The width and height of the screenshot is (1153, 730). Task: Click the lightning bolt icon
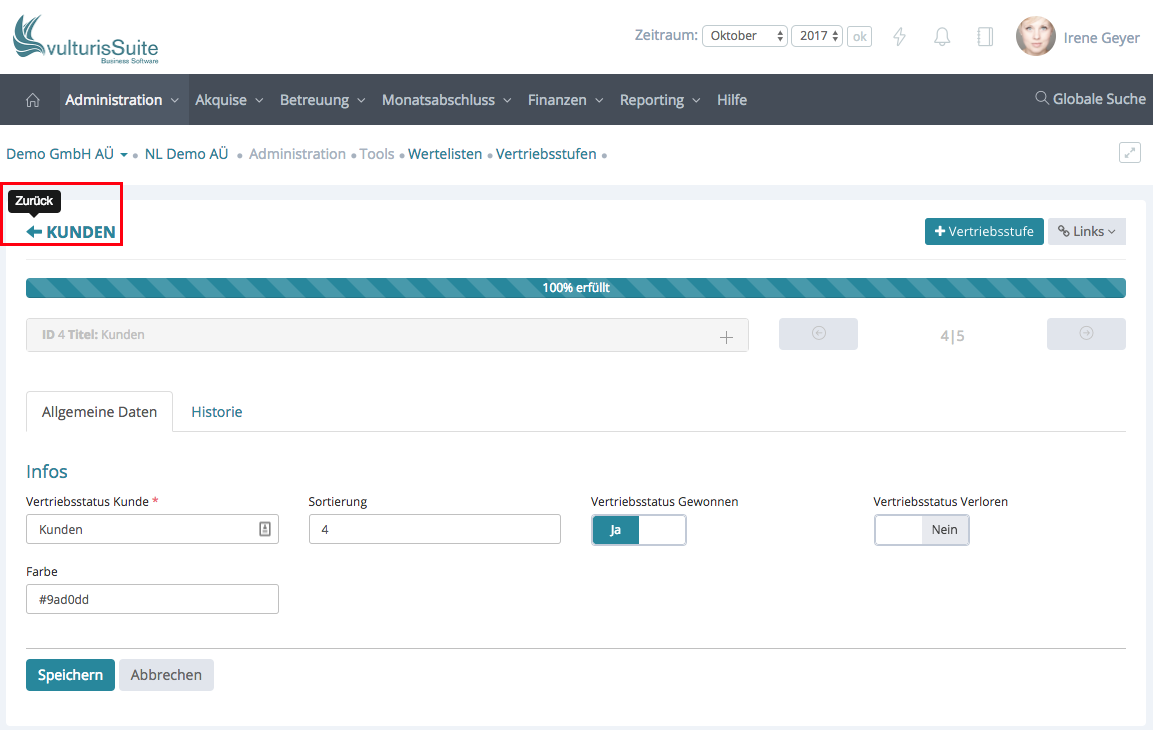tap(899, 37)
